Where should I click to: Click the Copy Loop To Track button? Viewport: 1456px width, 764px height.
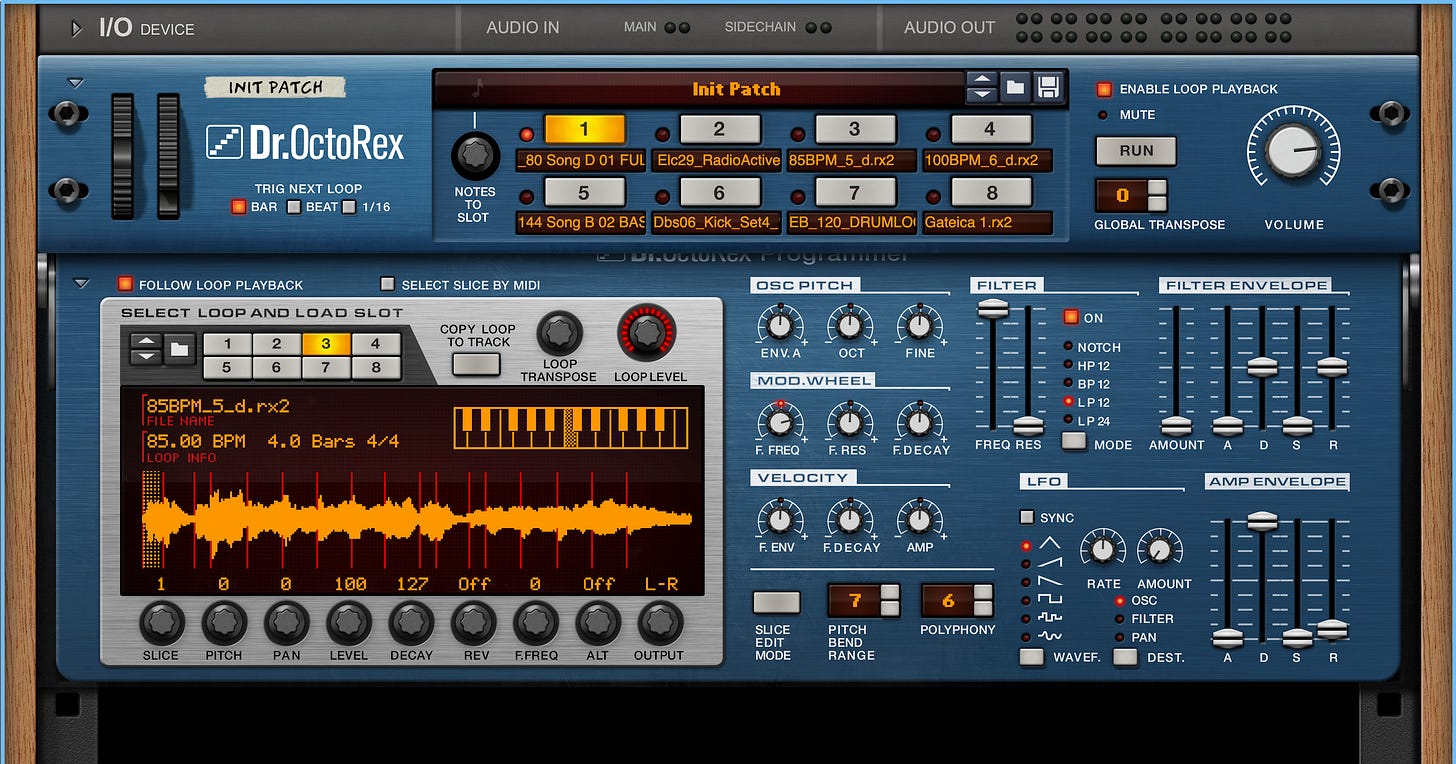(x=476, y=364)
